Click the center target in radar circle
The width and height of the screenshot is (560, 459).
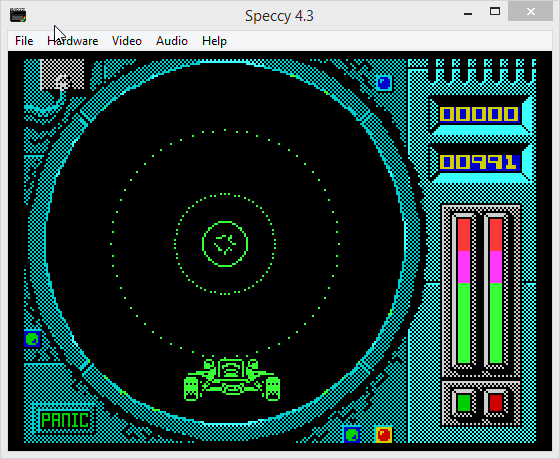point(225,244)
